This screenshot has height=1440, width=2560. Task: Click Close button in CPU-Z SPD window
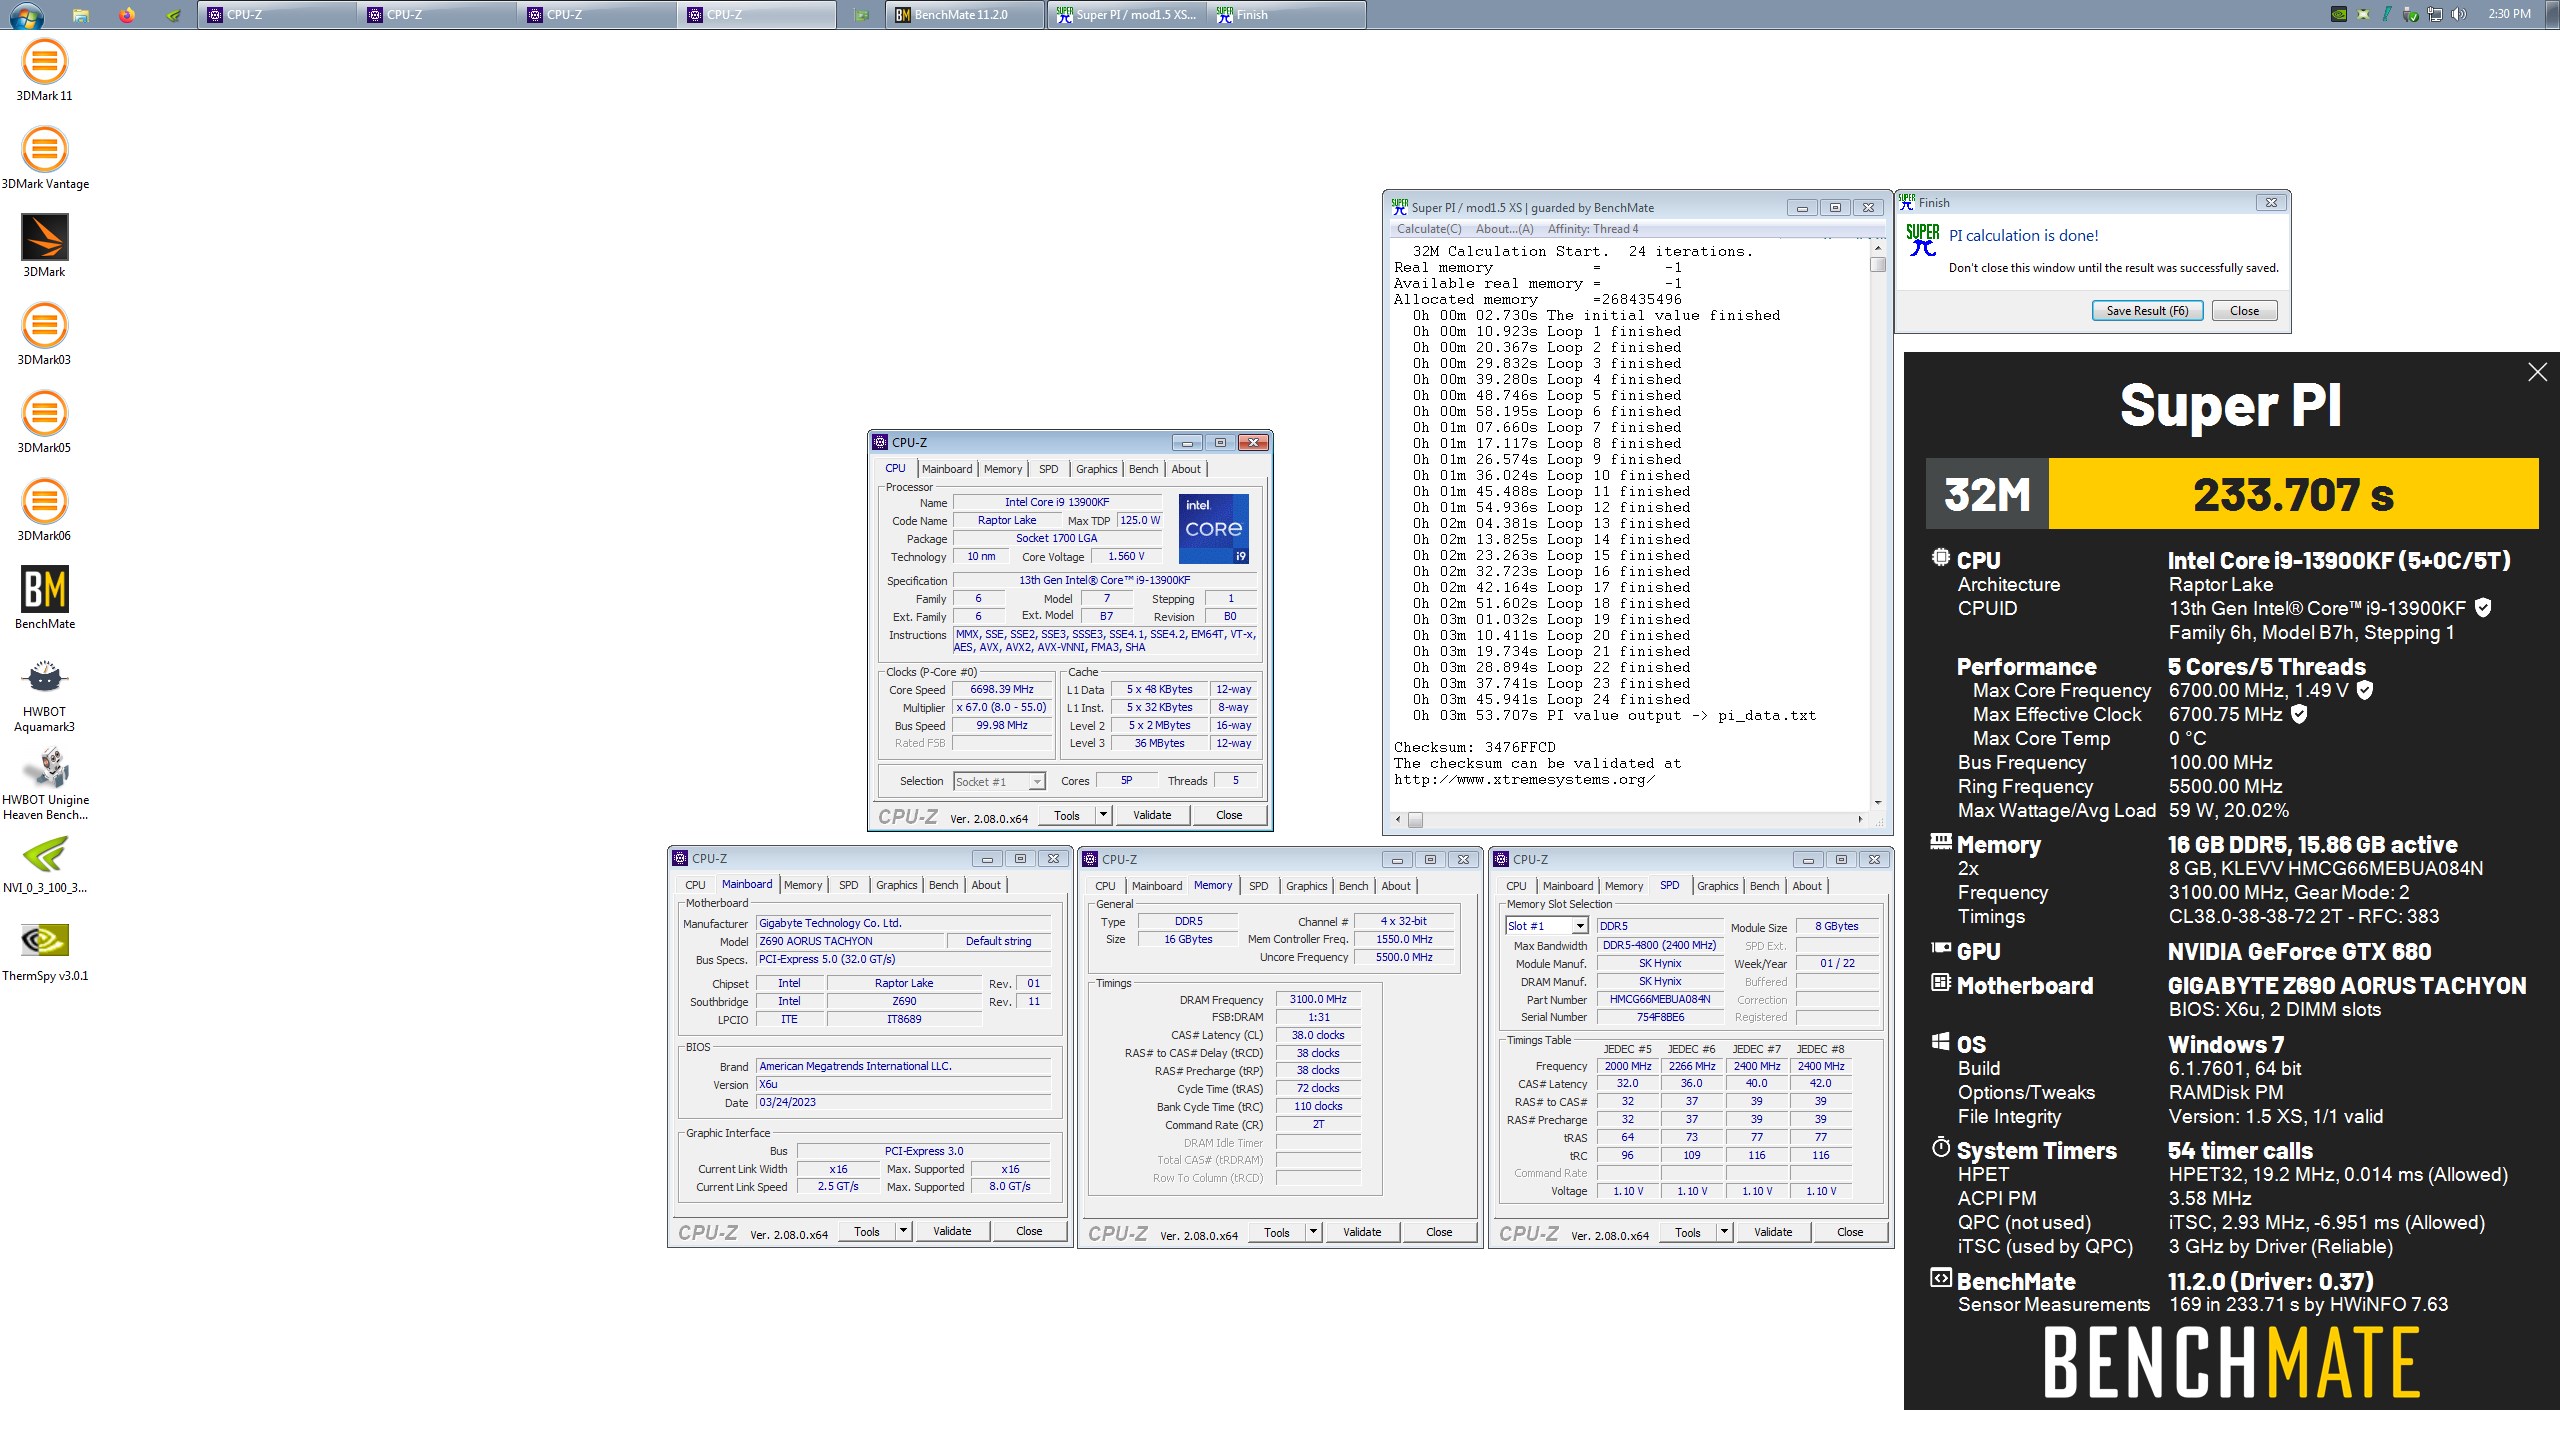[x=1849, y=1232]
